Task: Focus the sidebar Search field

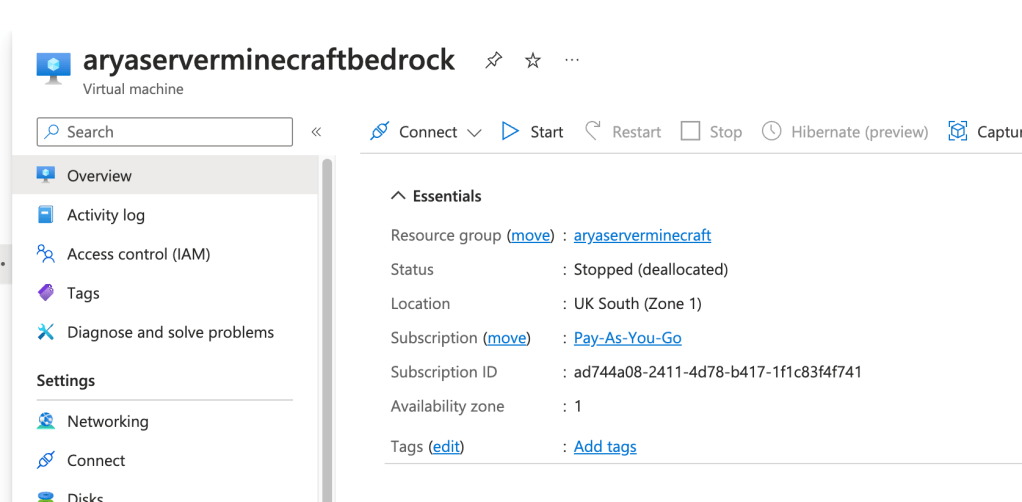Action: [165, 132]
